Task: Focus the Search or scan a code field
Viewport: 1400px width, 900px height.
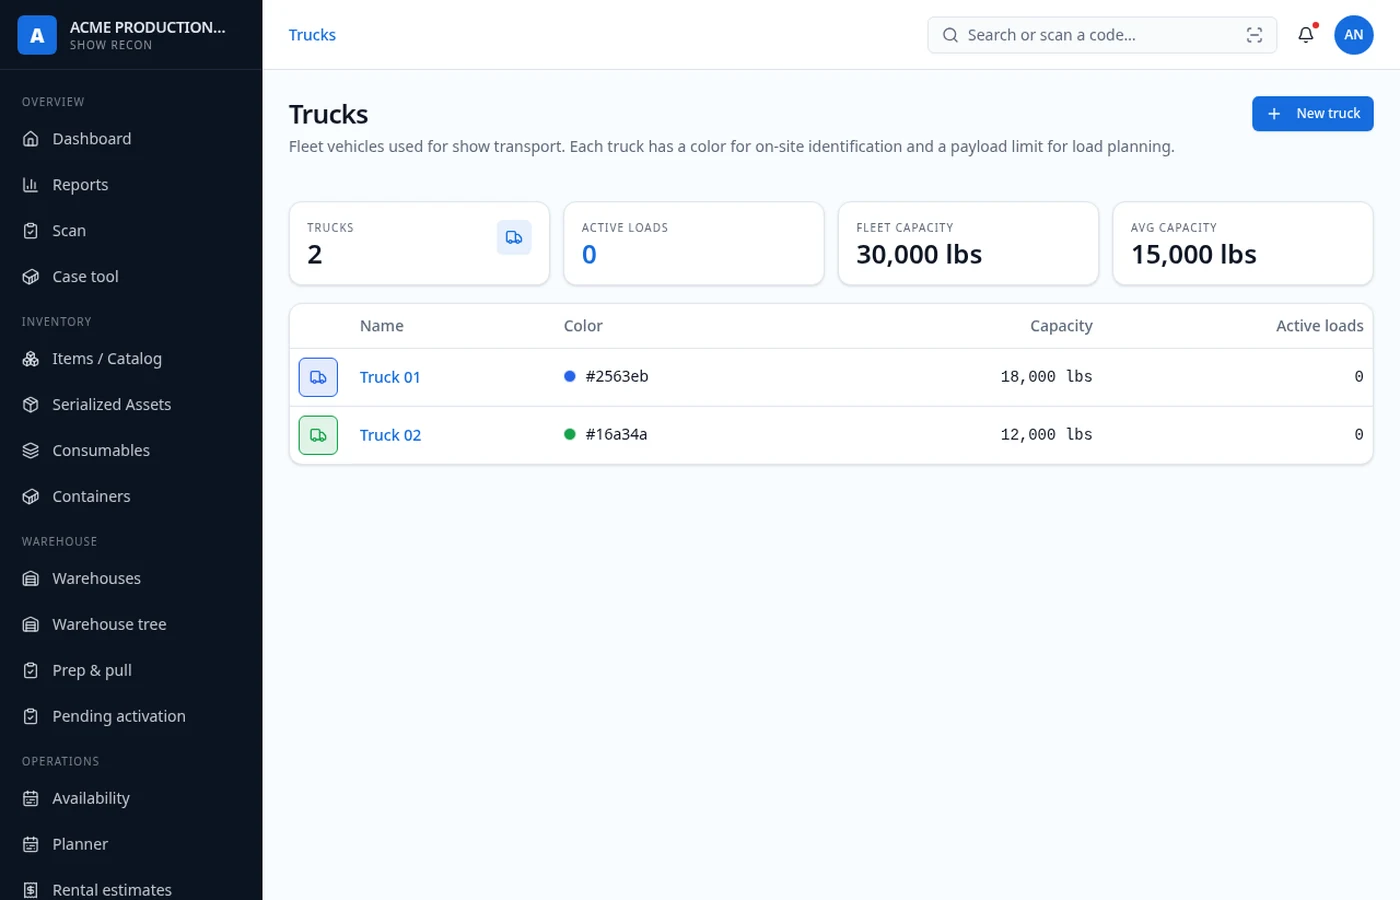Action: [1102, 35]
